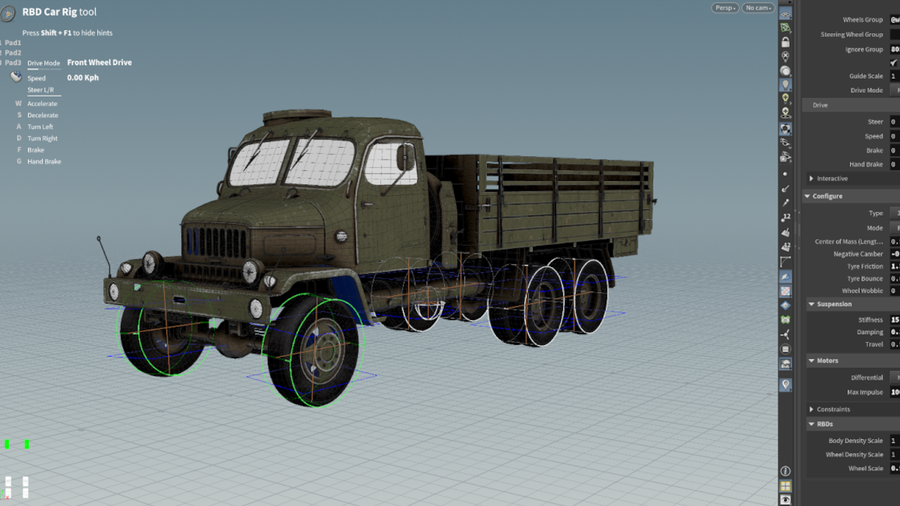This screenshot has height=506, width=900.
Task: Open the Differential dropdown under Motors
Action: 895,377
